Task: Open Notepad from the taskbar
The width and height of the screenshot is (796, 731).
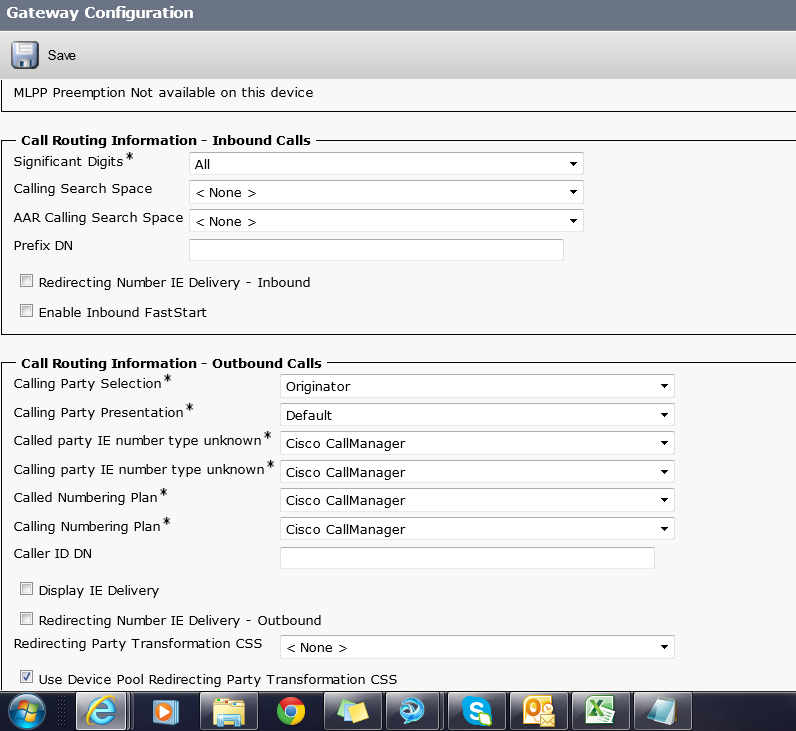Action: [663, 711]
